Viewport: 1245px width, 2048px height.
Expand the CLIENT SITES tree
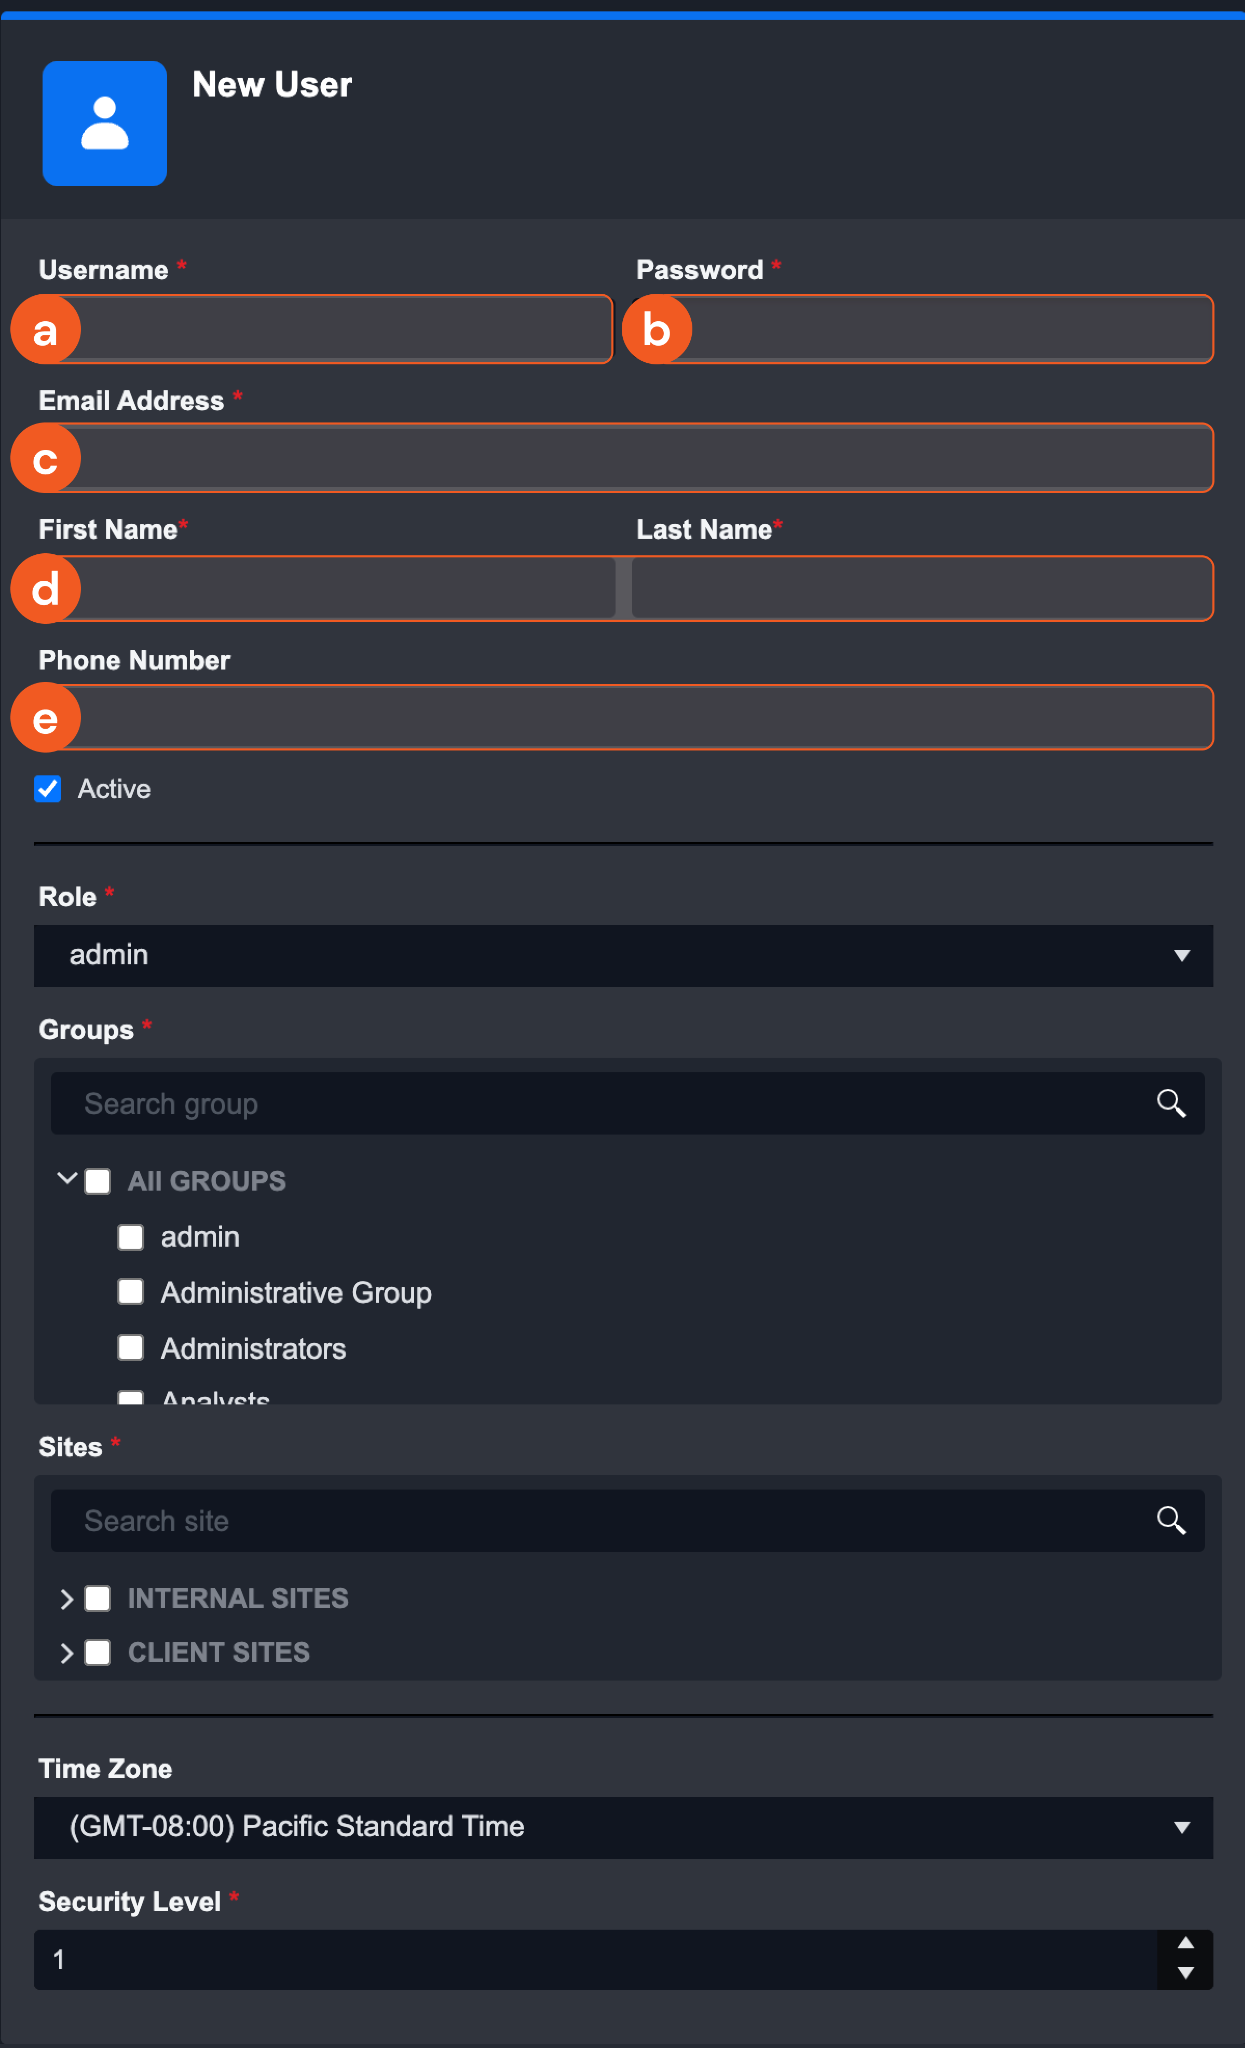67,1653
